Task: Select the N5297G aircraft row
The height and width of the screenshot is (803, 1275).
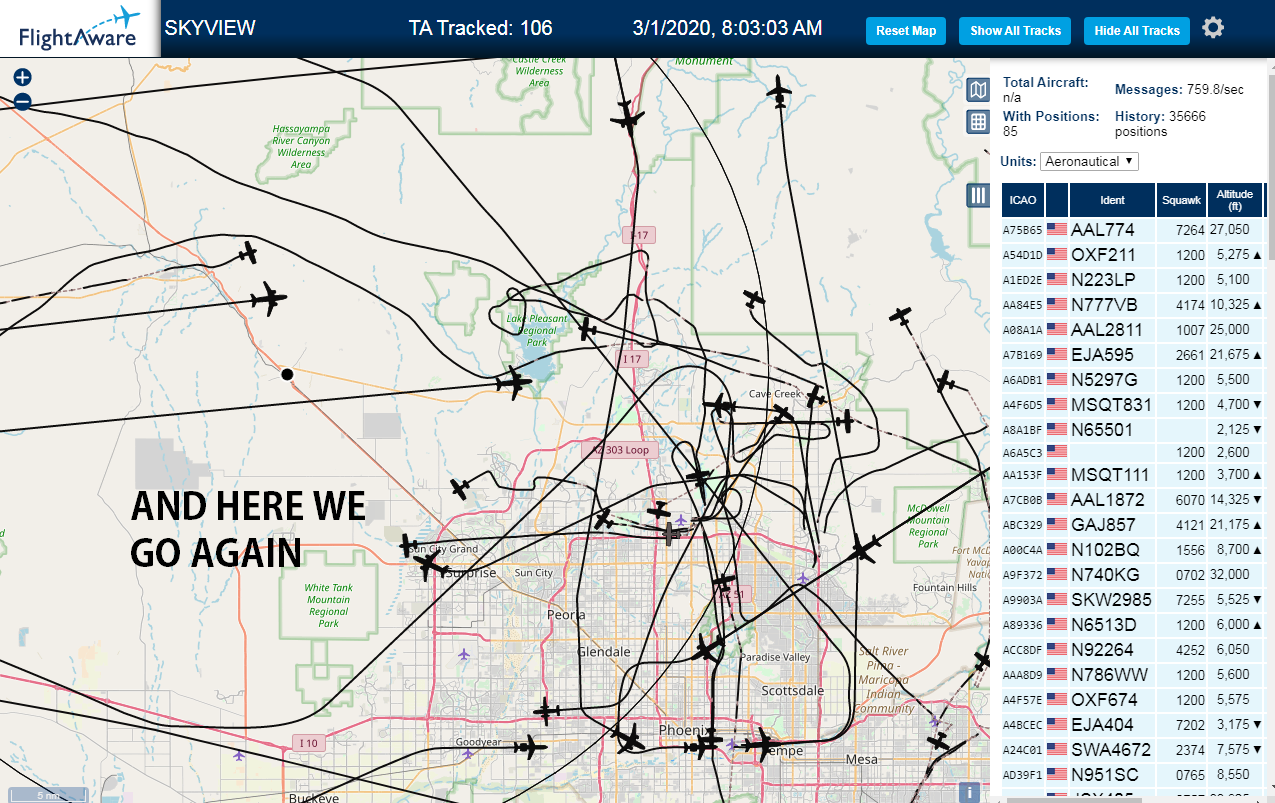Action: pos(1132,380)
